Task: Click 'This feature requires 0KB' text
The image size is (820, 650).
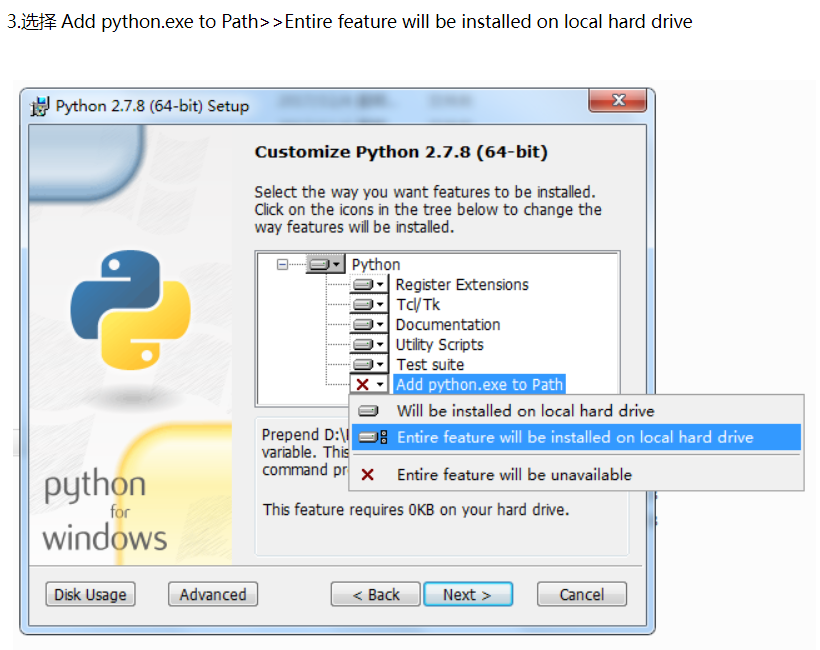Action: (x=416, y=509)
